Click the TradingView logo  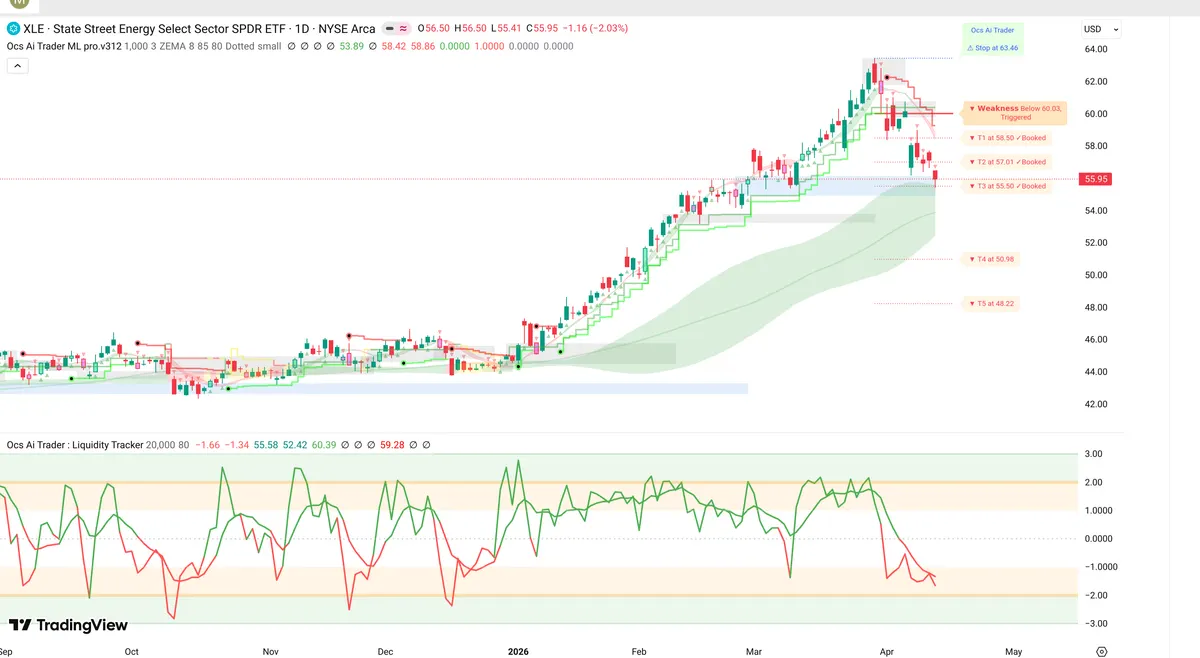[69, 625]
